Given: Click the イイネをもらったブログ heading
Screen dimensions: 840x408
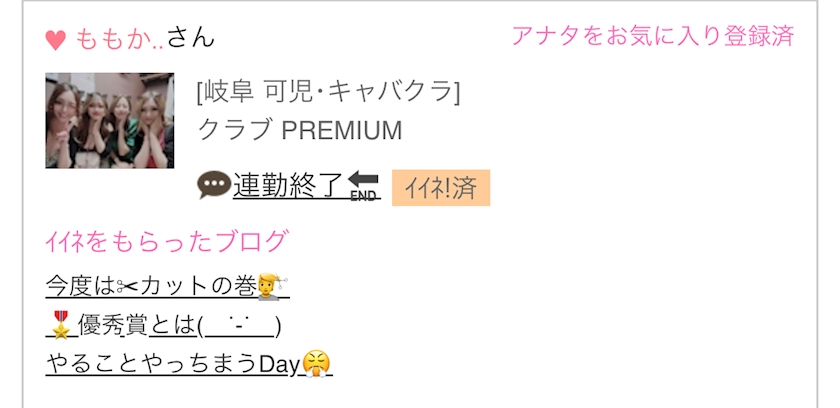Looking at the screenshot, I should 166,241.
